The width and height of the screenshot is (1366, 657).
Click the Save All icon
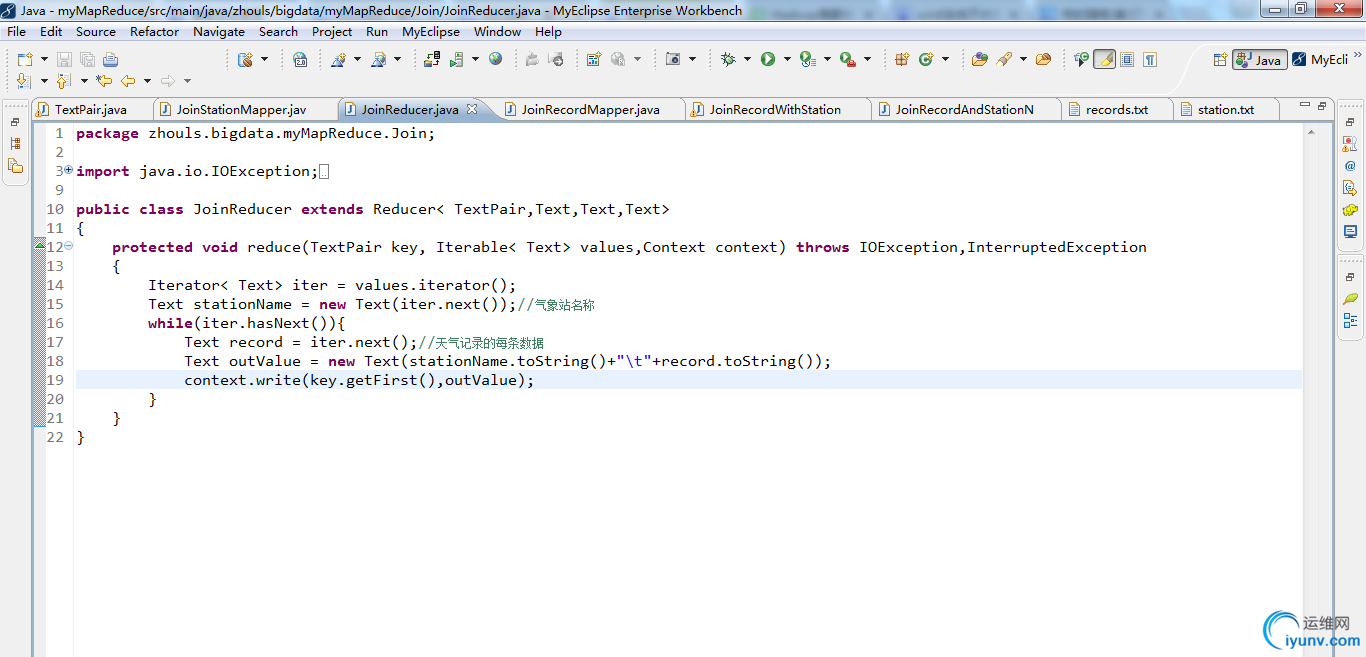click(87, 59)
